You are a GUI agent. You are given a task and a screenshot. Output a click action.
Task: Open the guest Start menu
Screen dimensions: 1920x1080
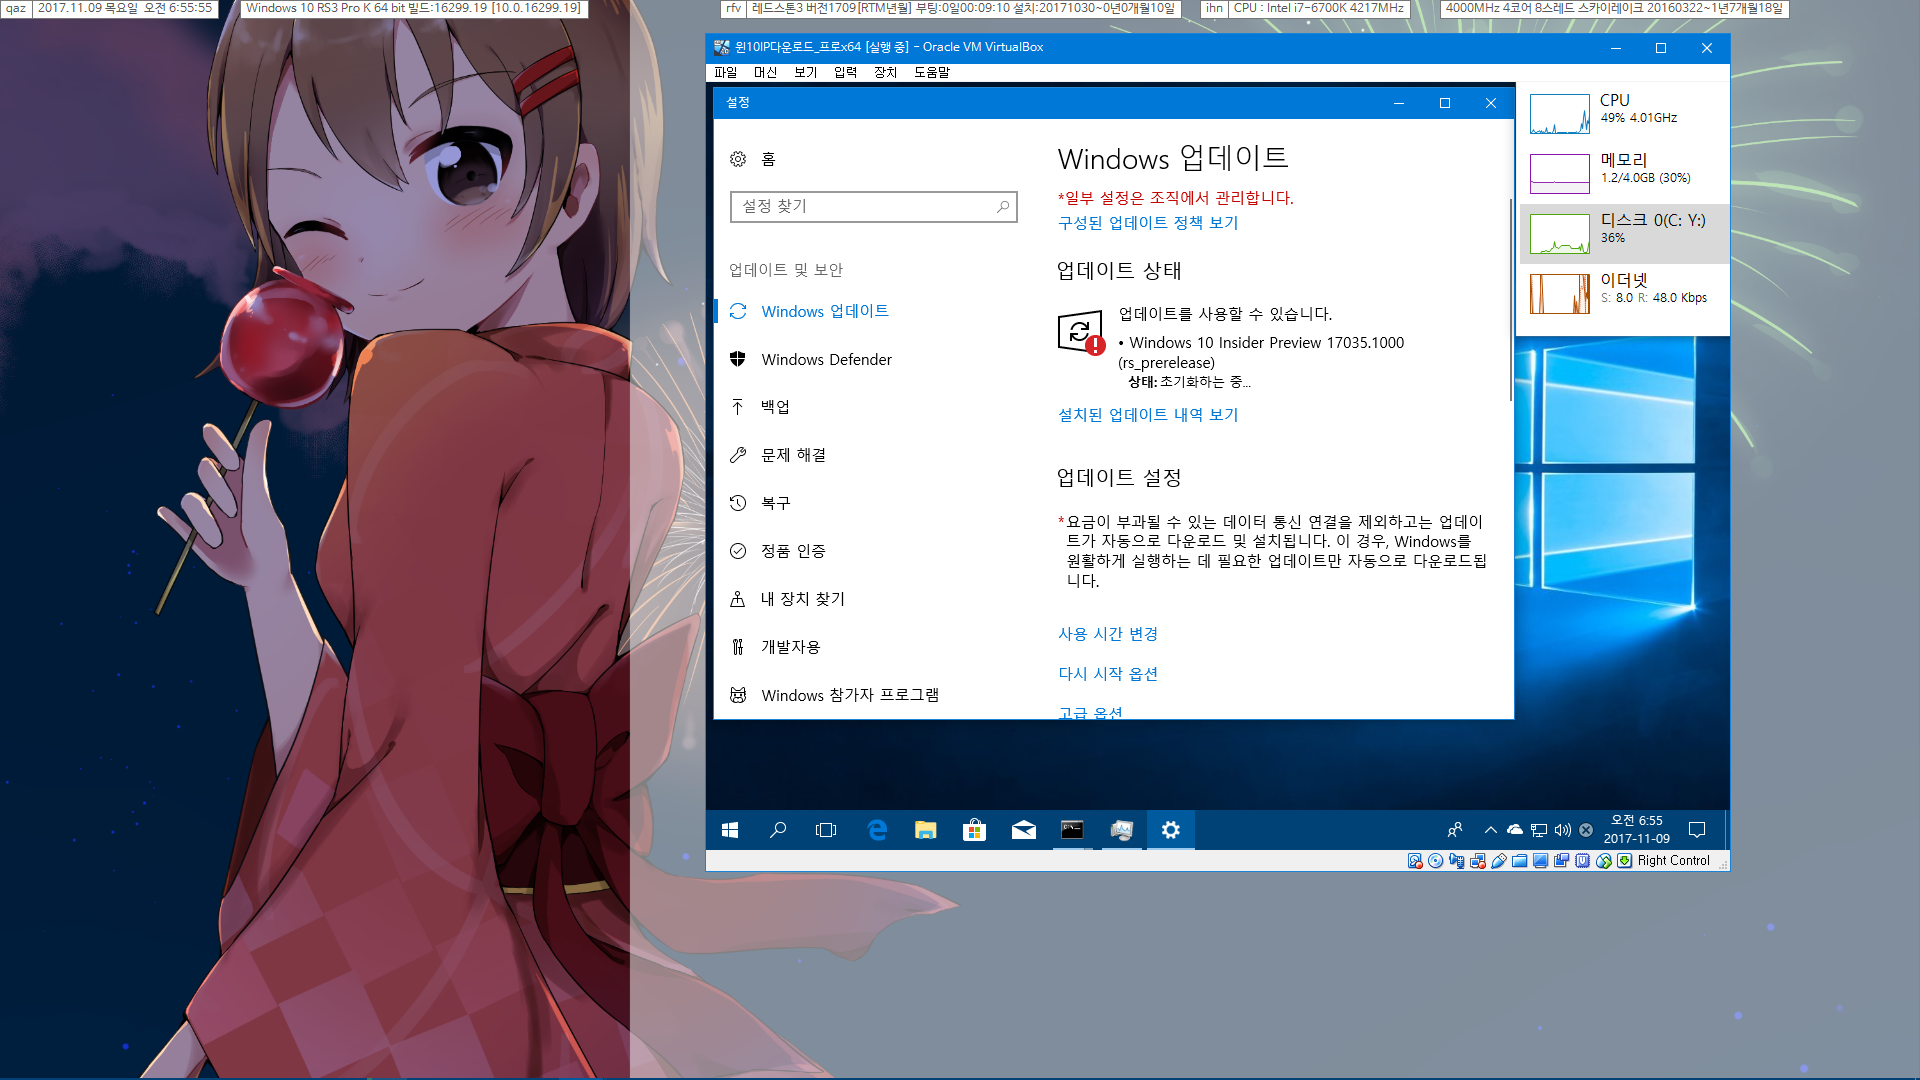730,830
